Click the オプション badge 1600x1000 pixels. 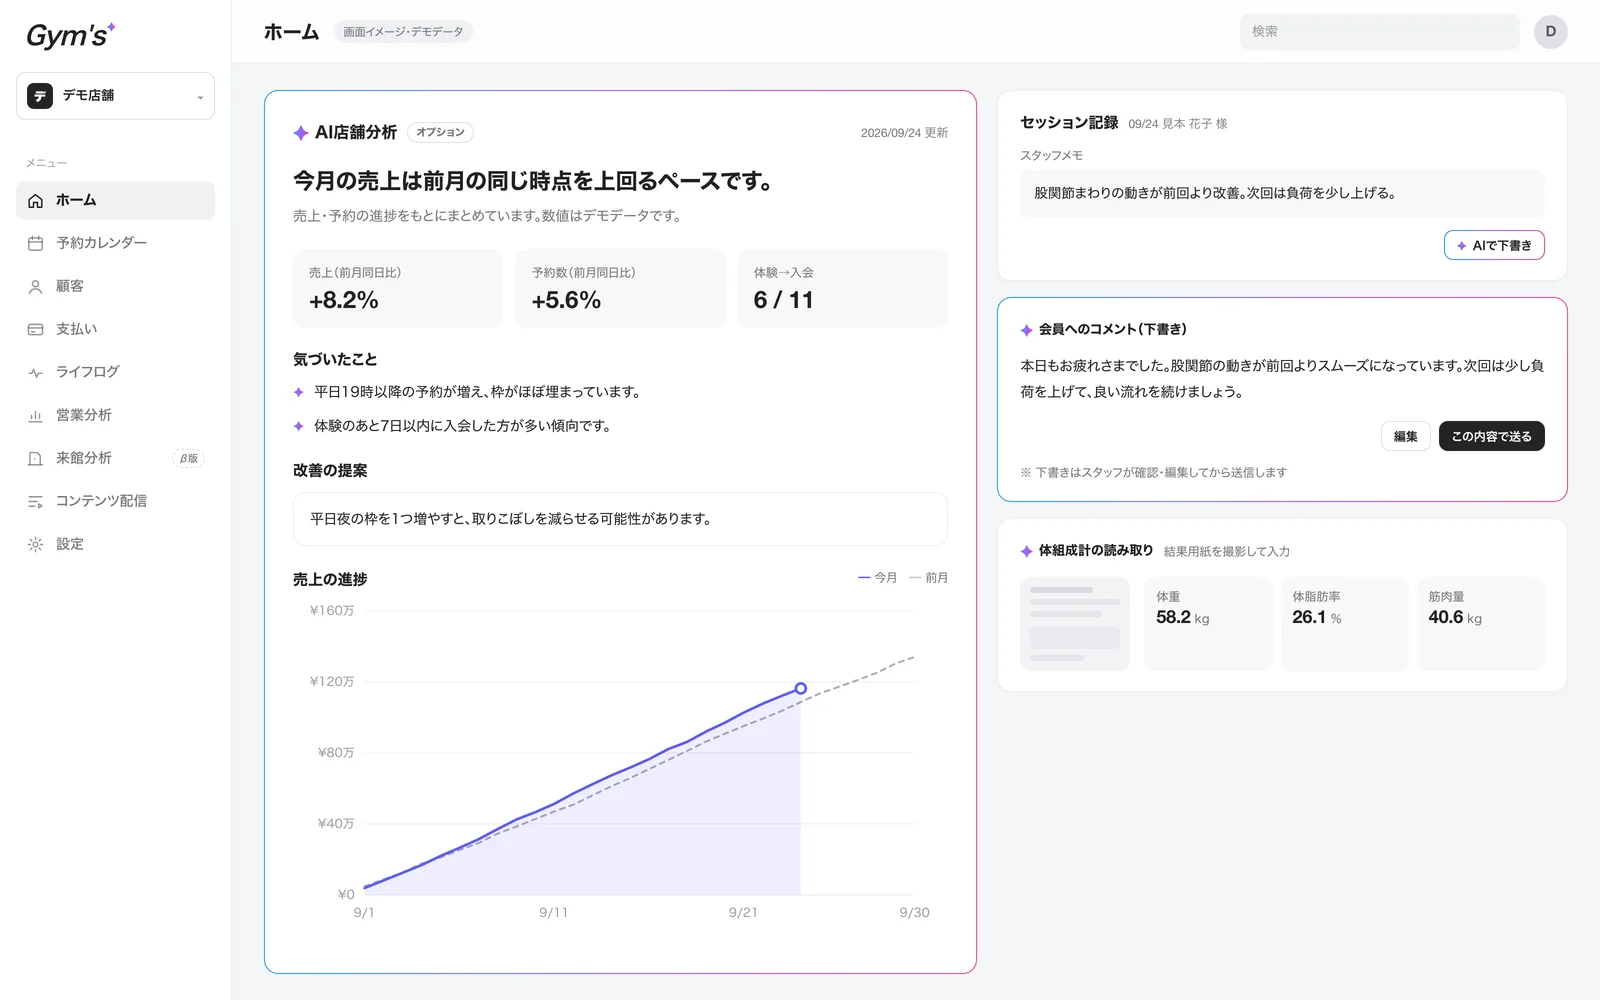pyautogui.click(x=440, y=132)
